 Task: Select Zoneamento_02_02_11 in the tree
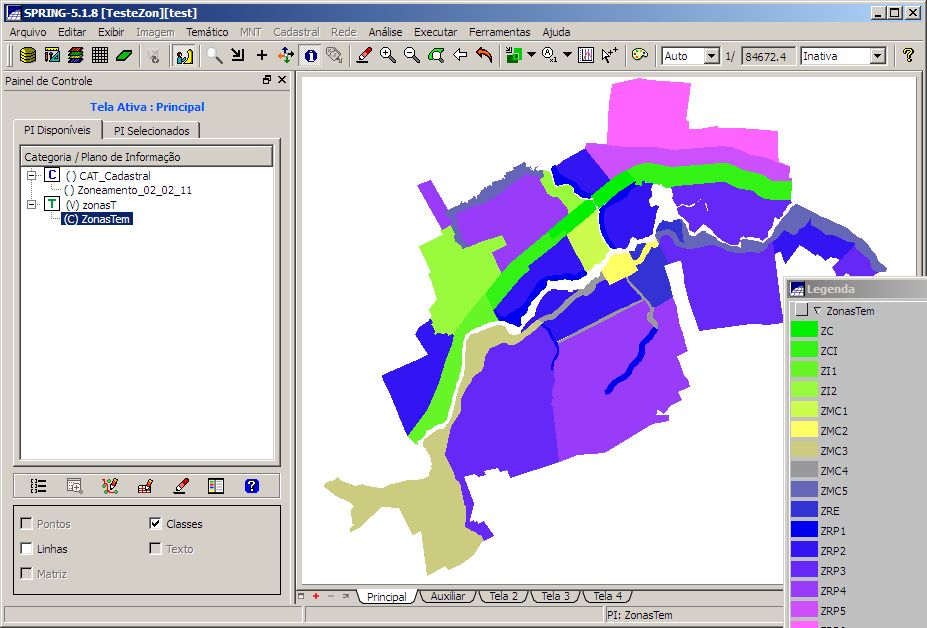(128, 190)
